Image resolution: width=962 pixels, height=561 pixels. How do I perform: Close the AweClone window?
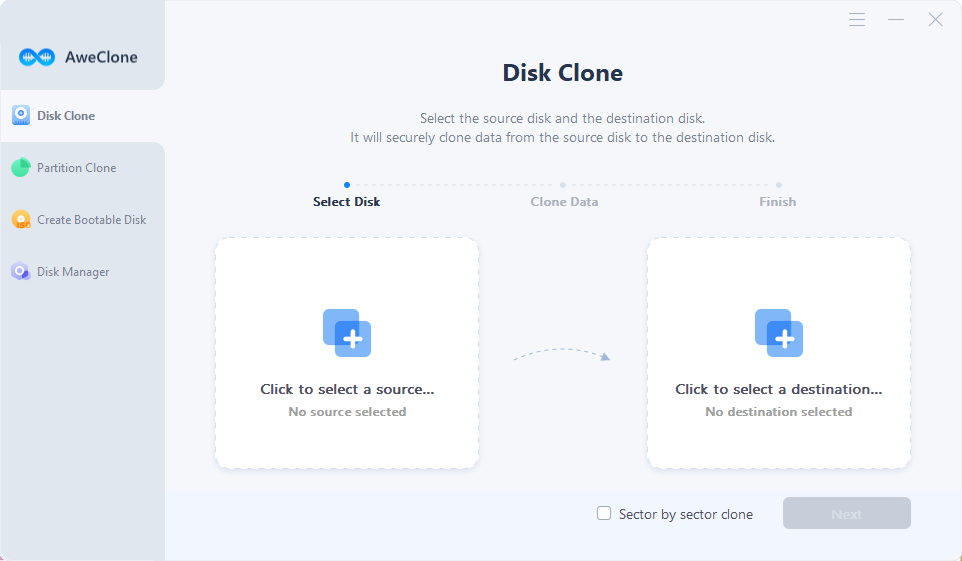[x=935, y=20]
